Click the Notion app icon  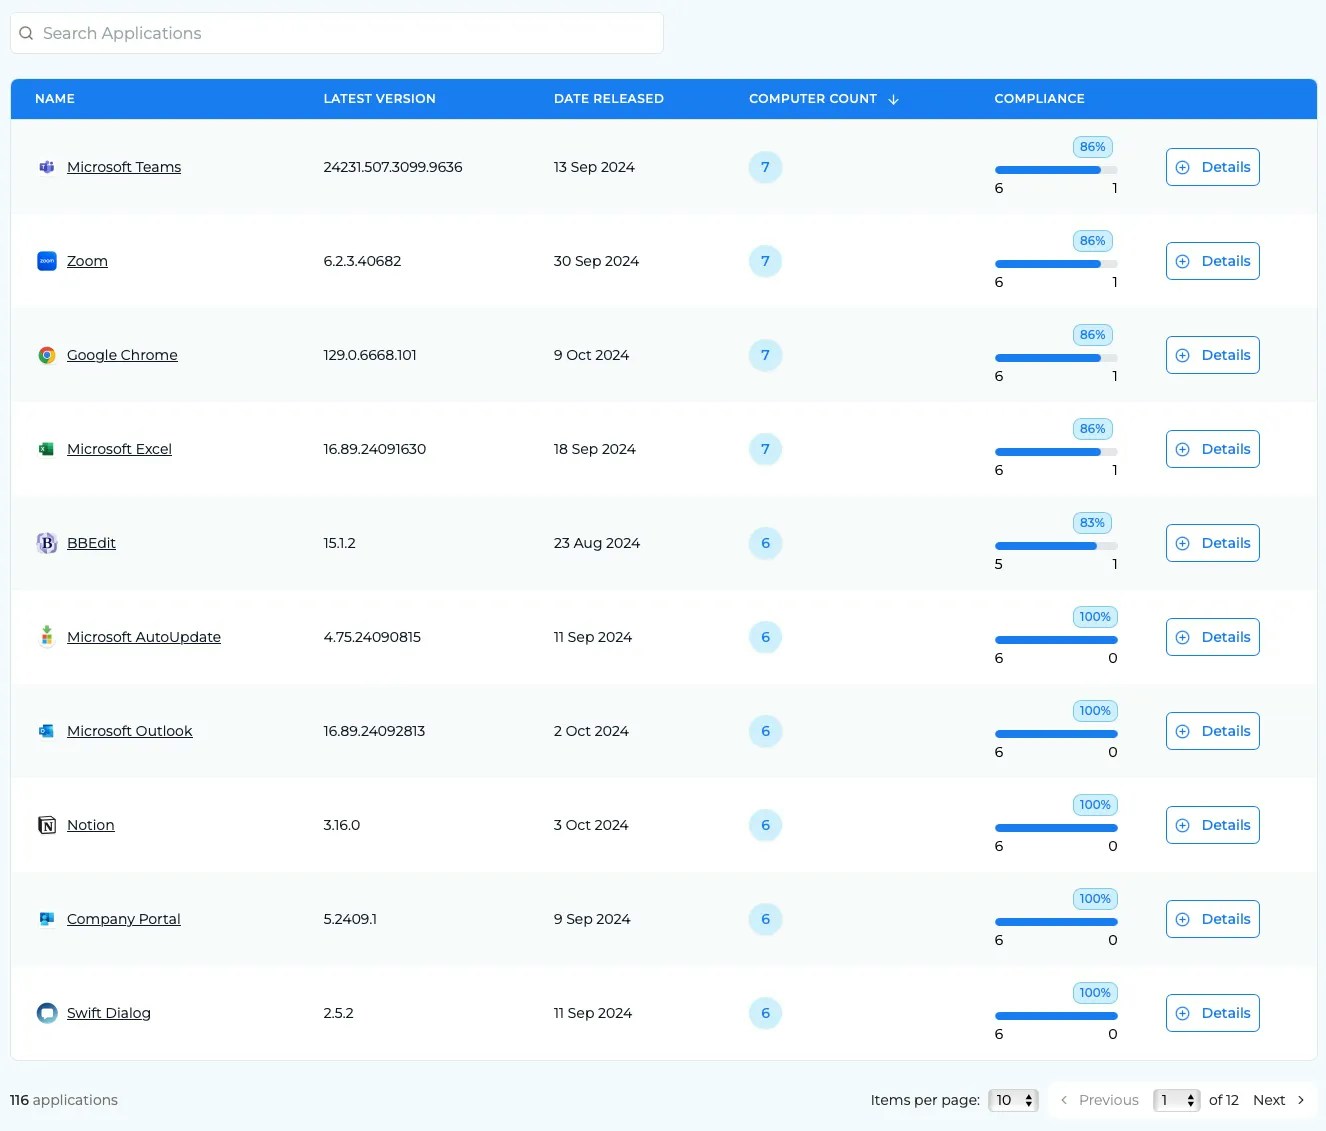[46, 825]
